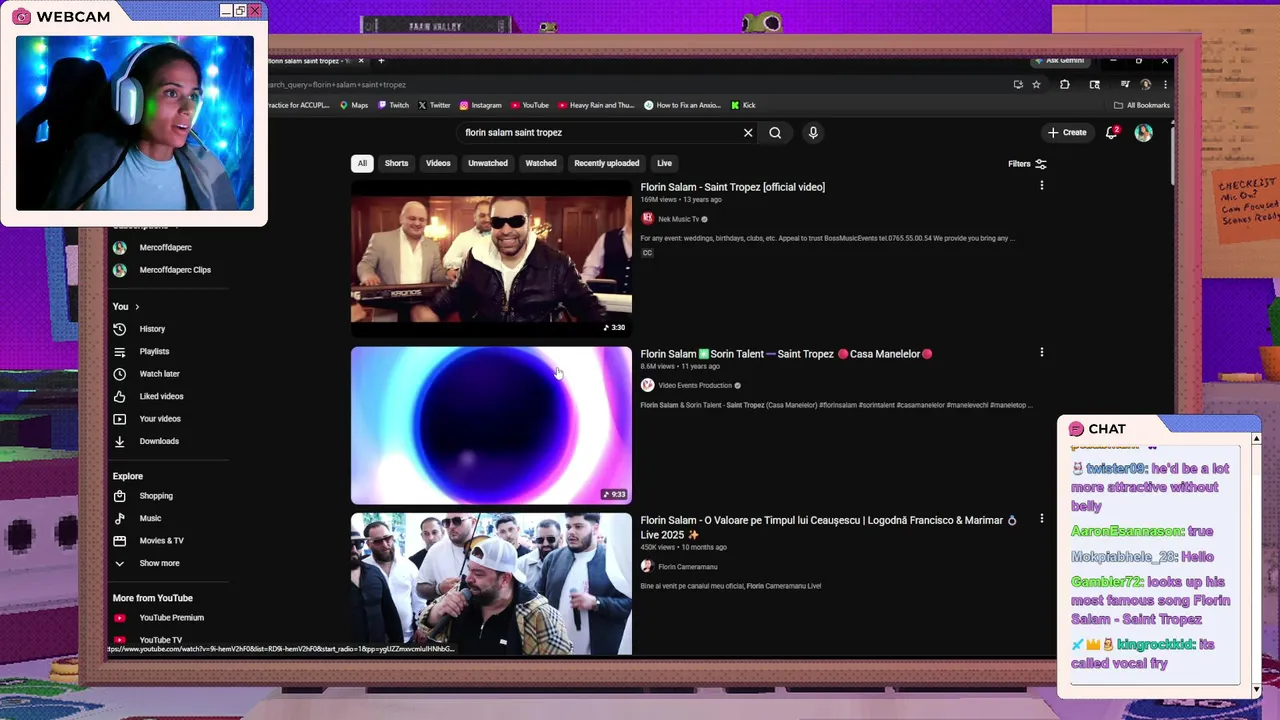Expand the You section chevron
The width and height of the screenshot is (1280, 720).
pos(137,307)
